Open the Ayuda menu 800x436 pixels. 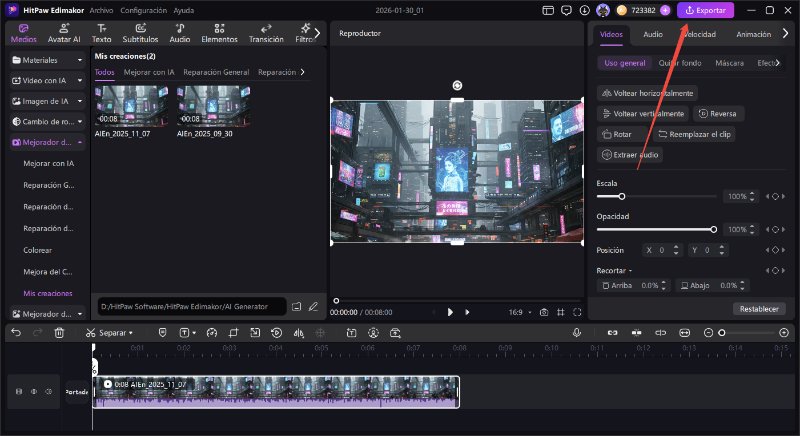tap(184, 10)
